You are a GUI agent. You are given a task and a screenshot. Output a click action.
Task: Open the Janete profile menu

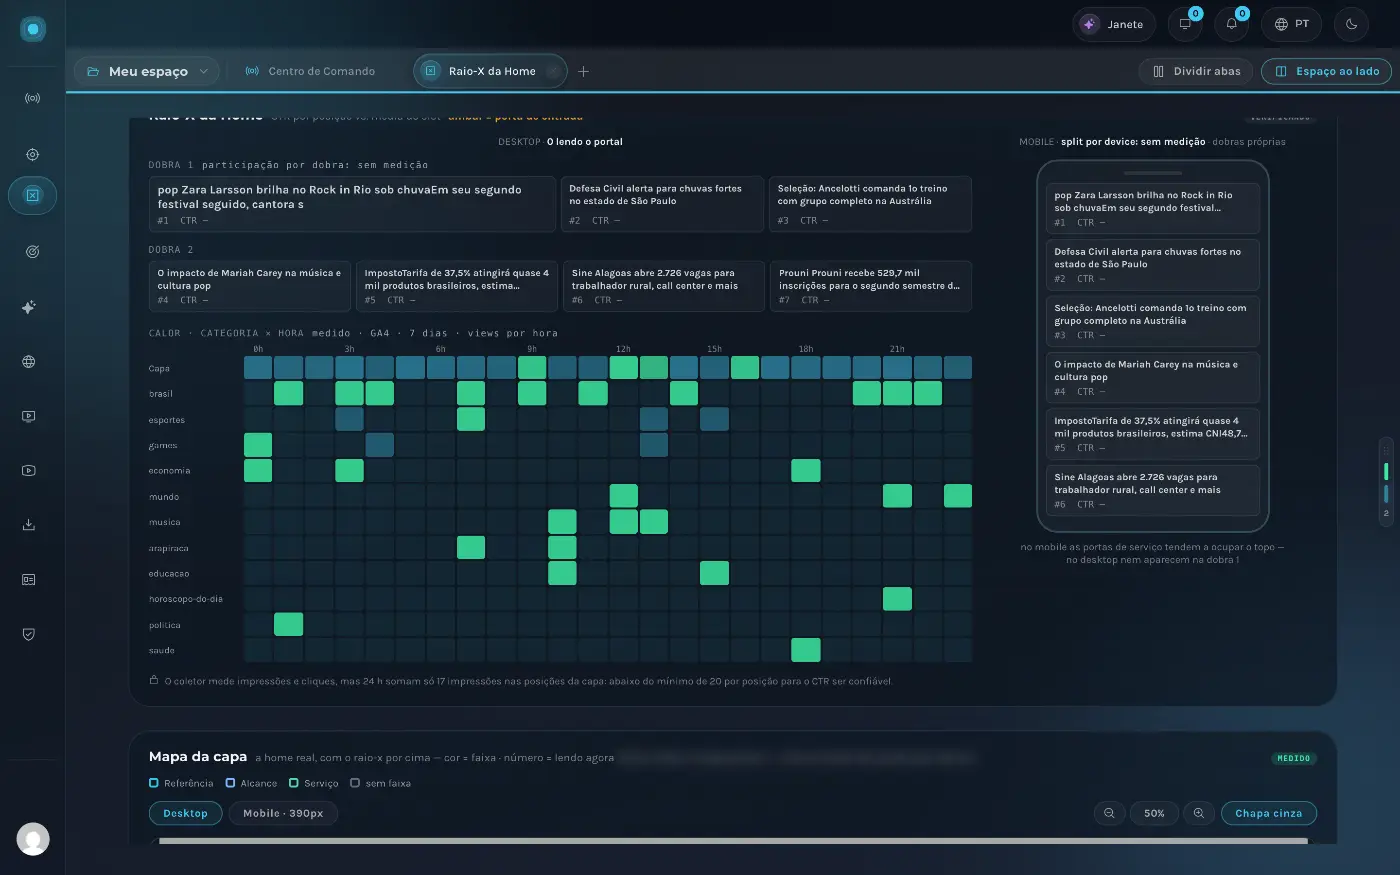[1114, 24]
